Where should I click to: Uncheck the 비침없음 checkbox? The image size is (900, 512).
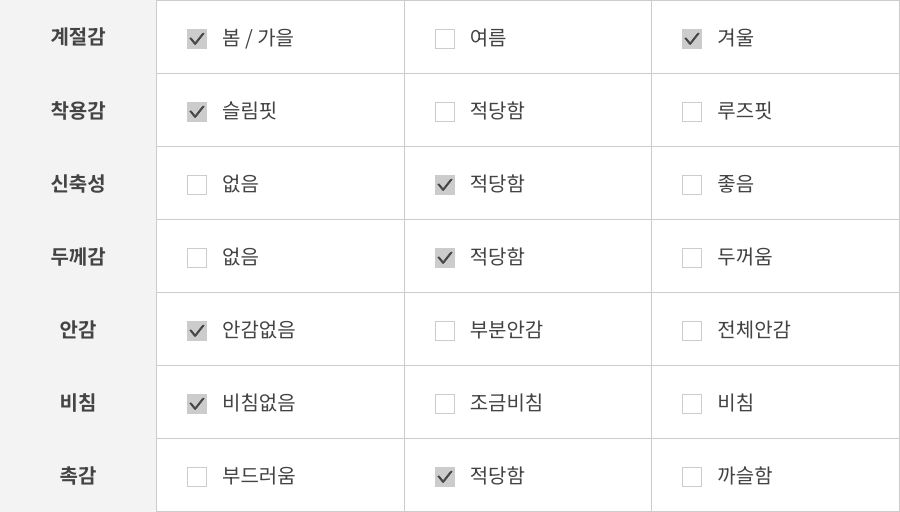(197, 404)
